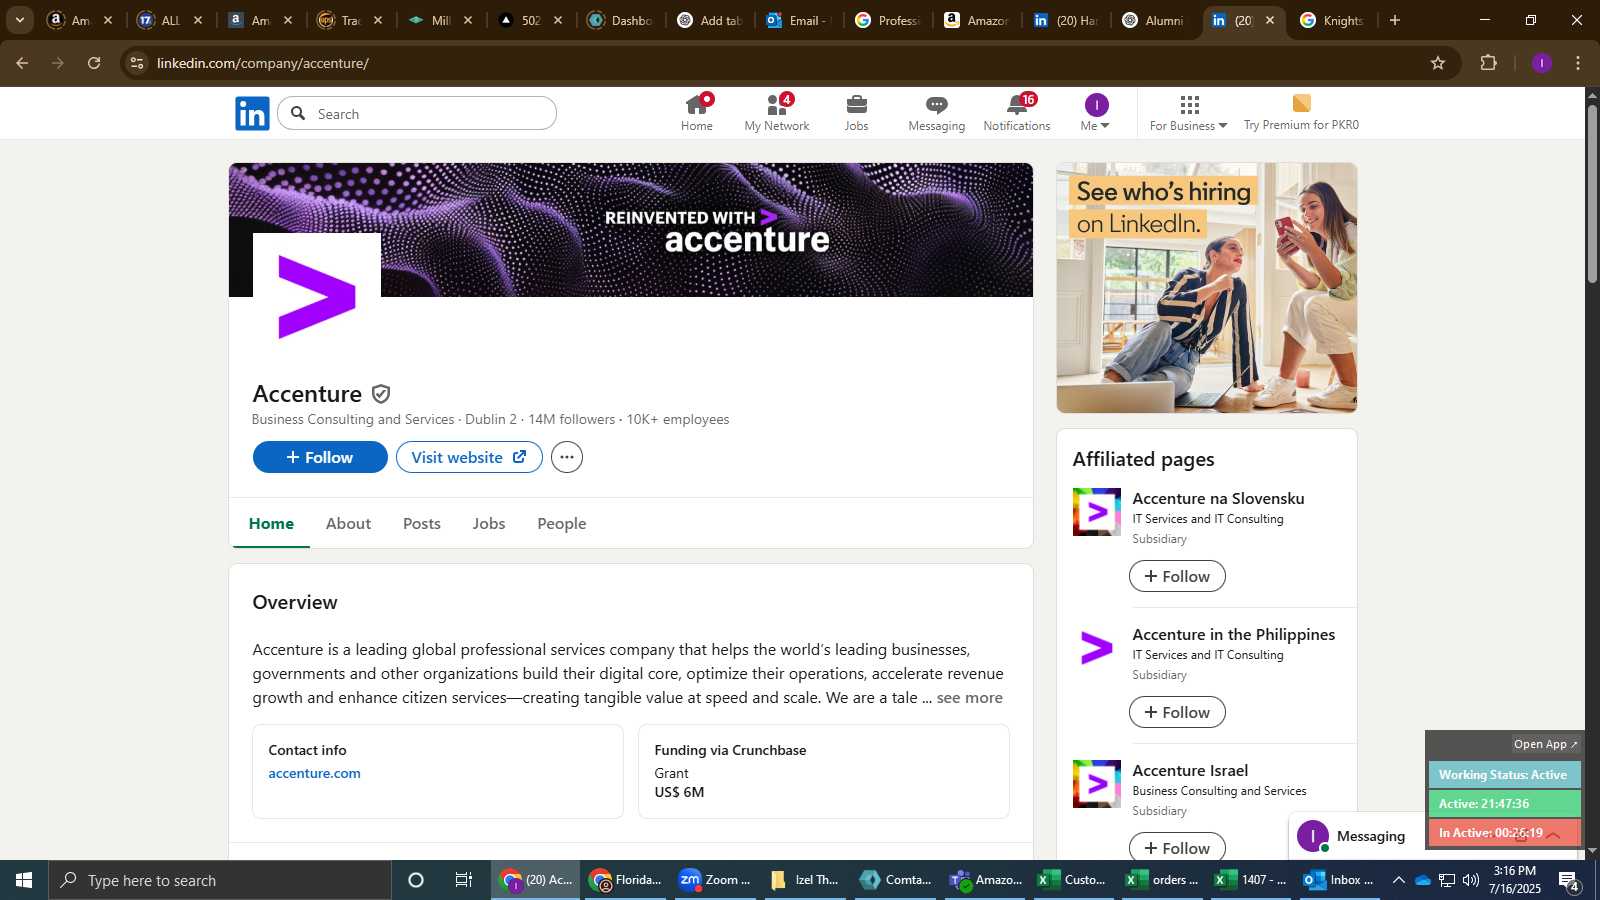Click the address bar URL
1600x900 pixels.
[x=263, y=63]
